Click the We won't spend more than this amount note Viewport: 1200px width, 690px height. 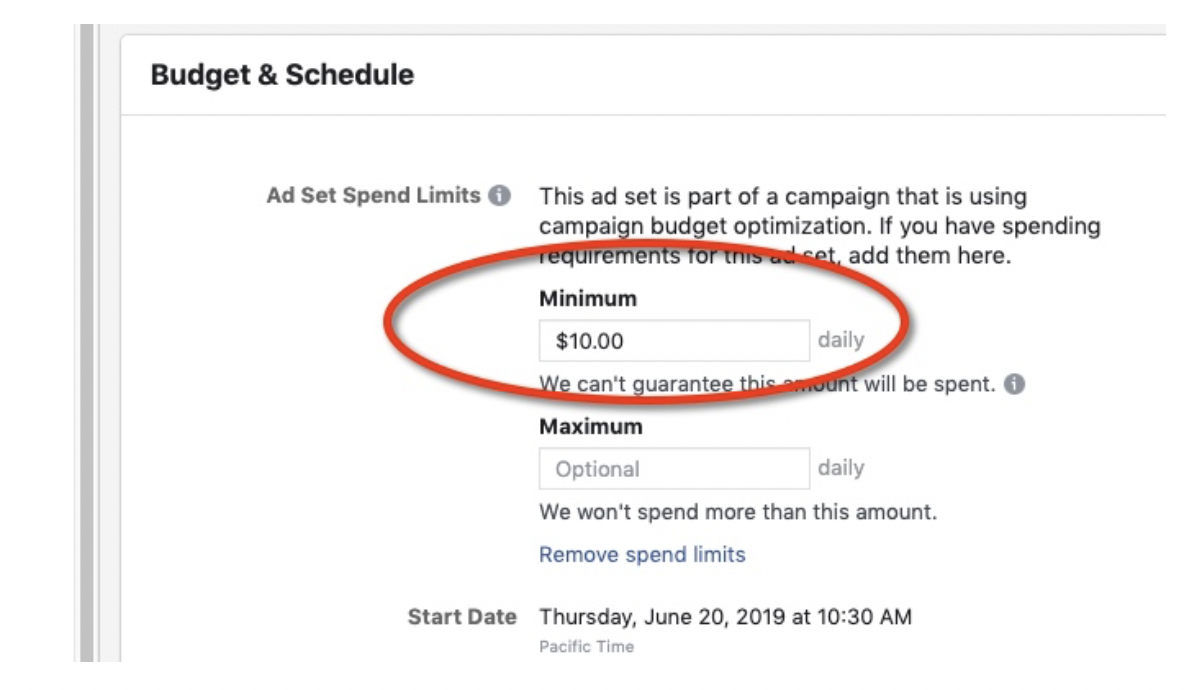738,513
